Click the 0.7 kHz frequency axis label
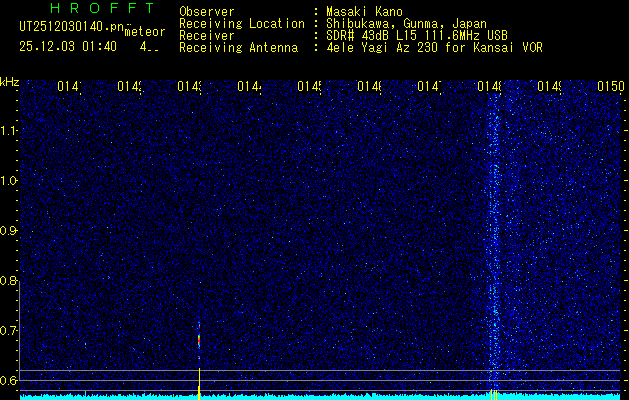This screenshot has height=400, width=629. pos(9,331)
